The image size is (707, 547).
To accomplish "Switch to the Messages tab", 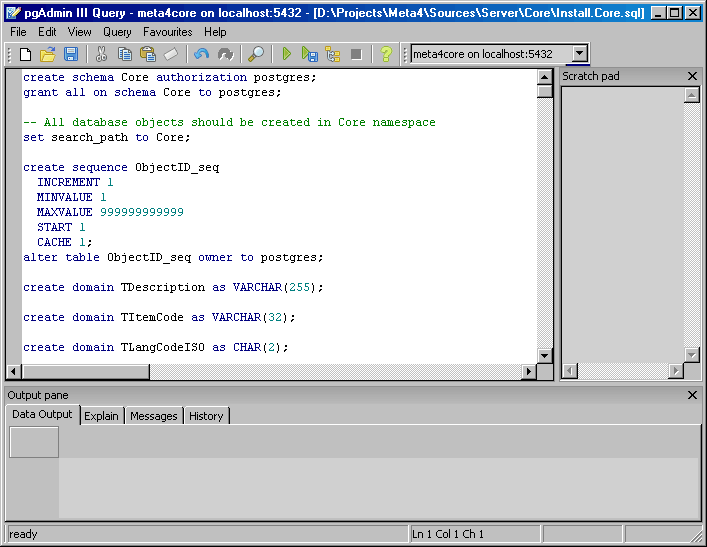I will point(154,416).
